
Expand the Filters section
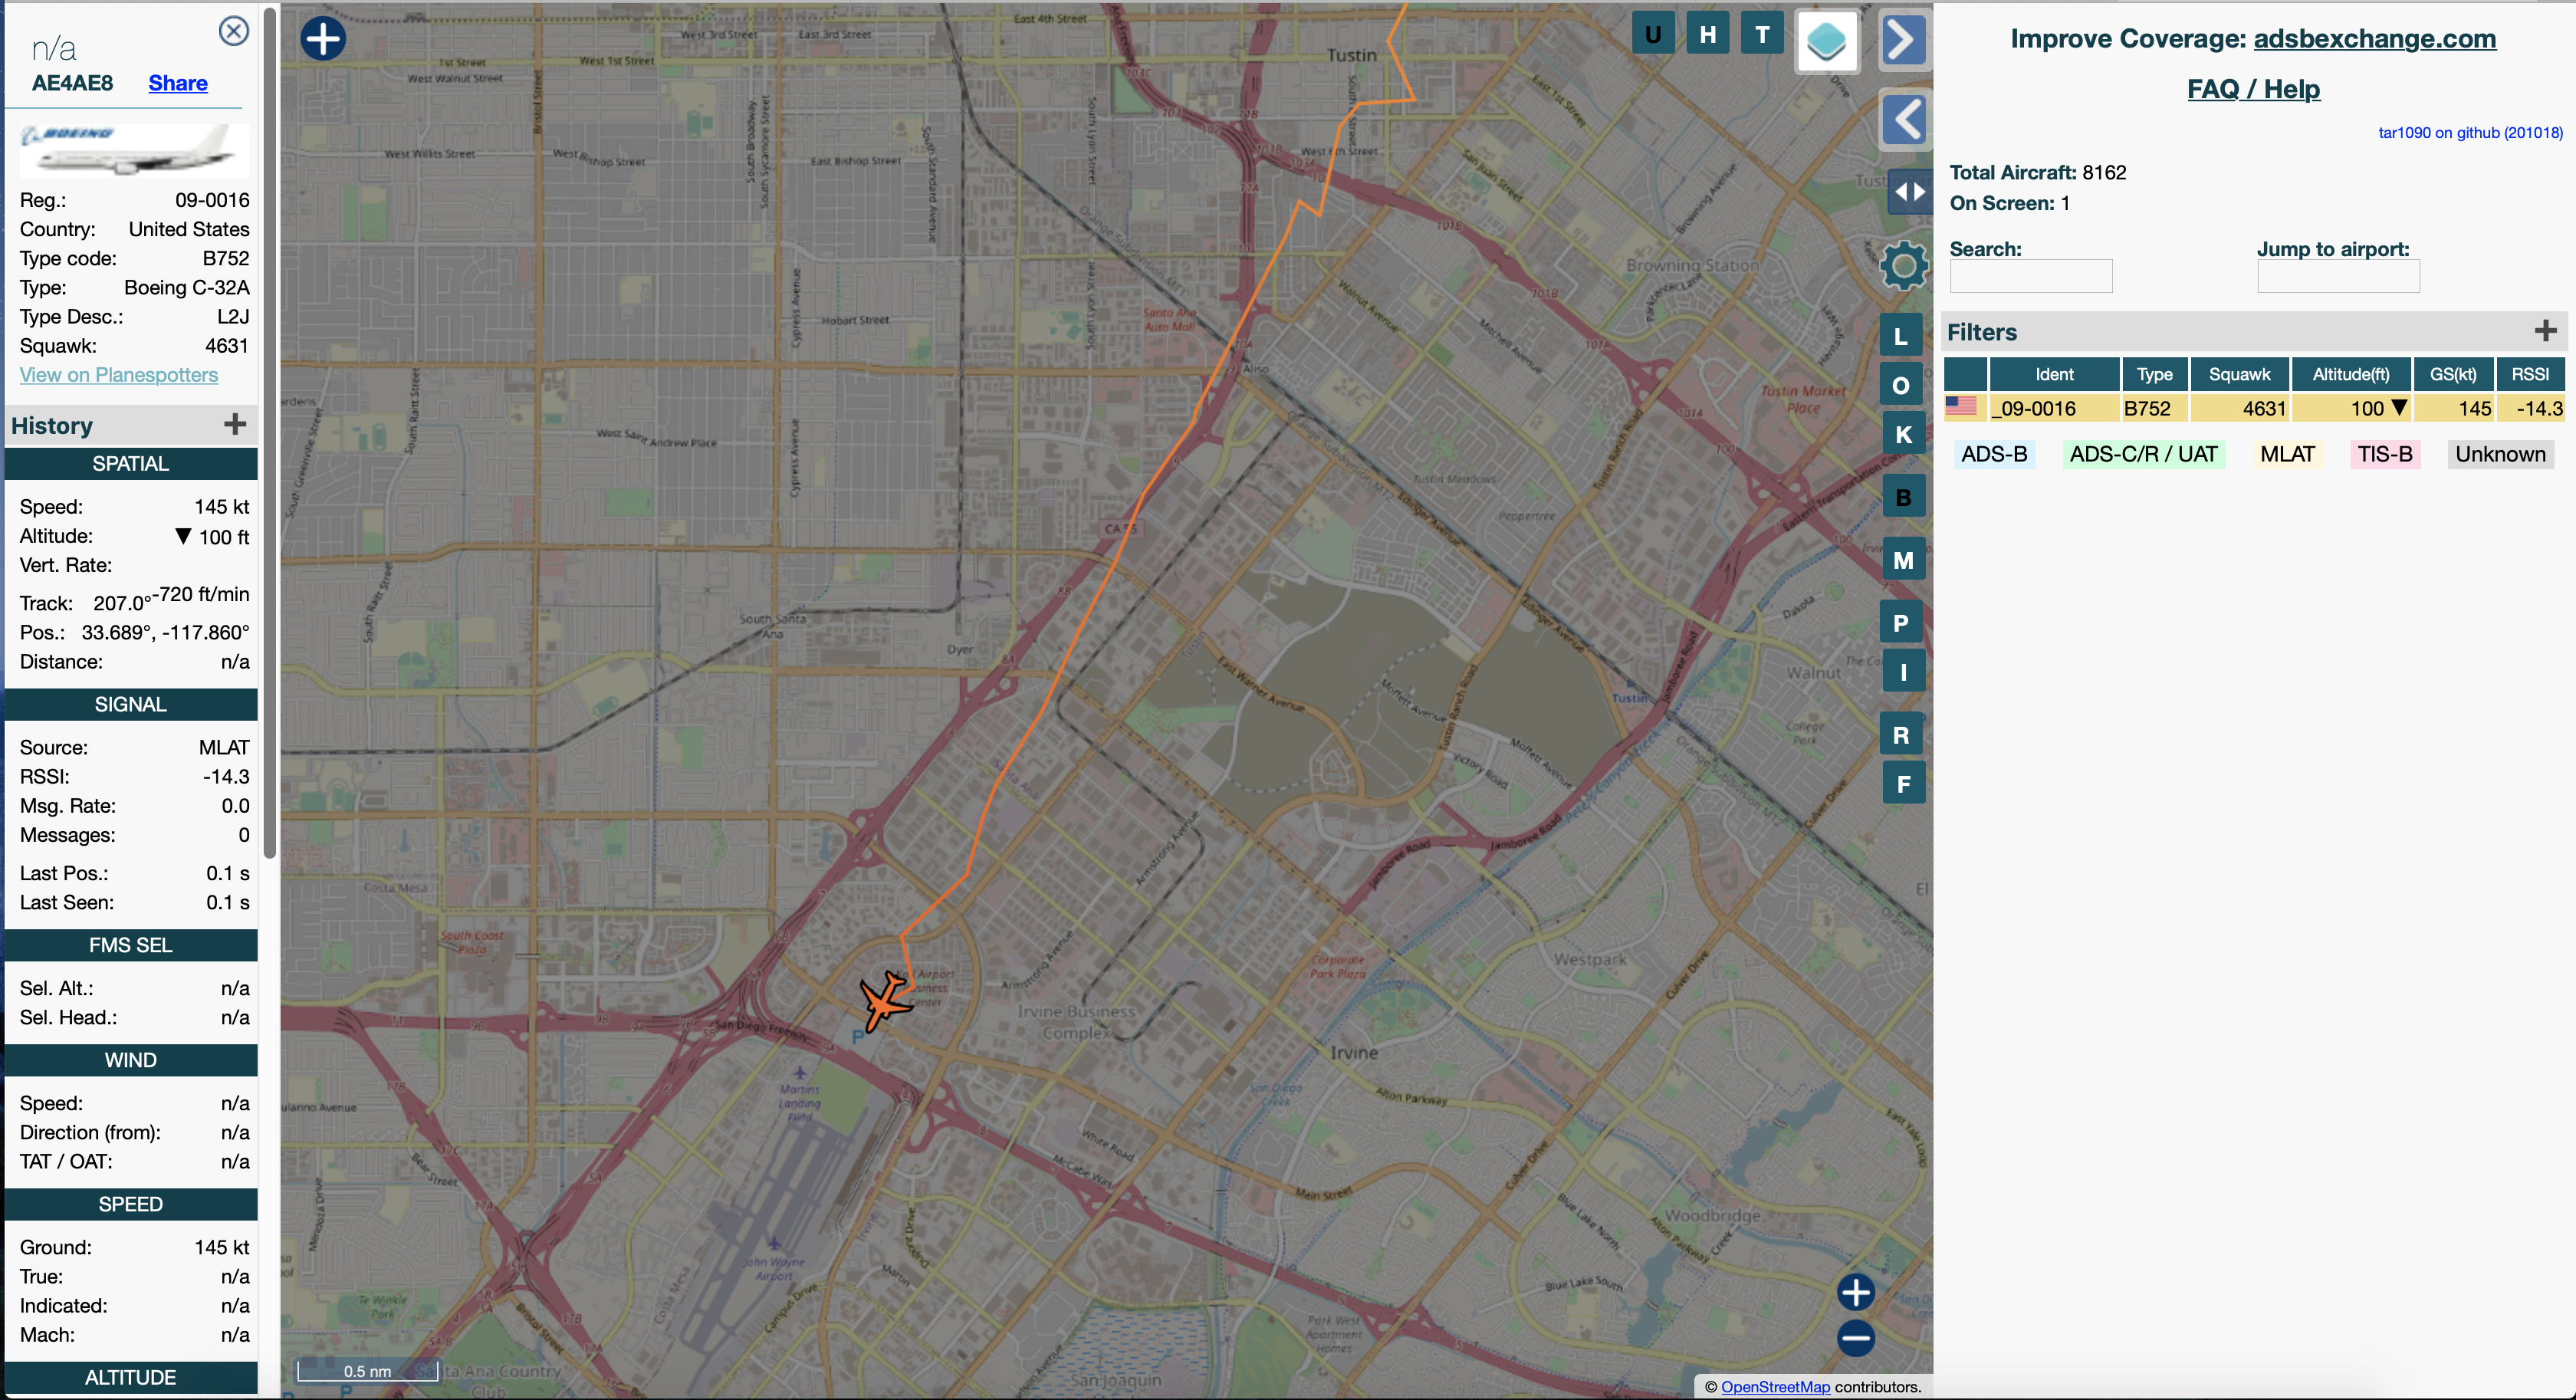pos(2546,331)
